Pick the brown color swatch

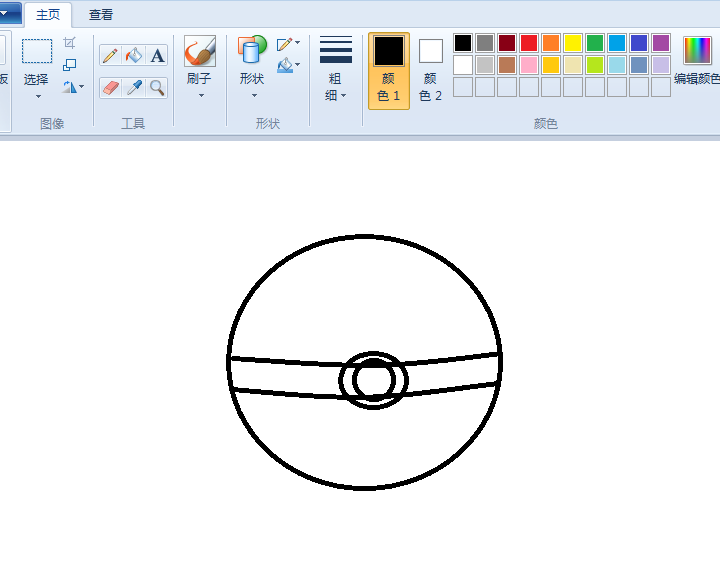pyautogui.click(x=507, y=65)
